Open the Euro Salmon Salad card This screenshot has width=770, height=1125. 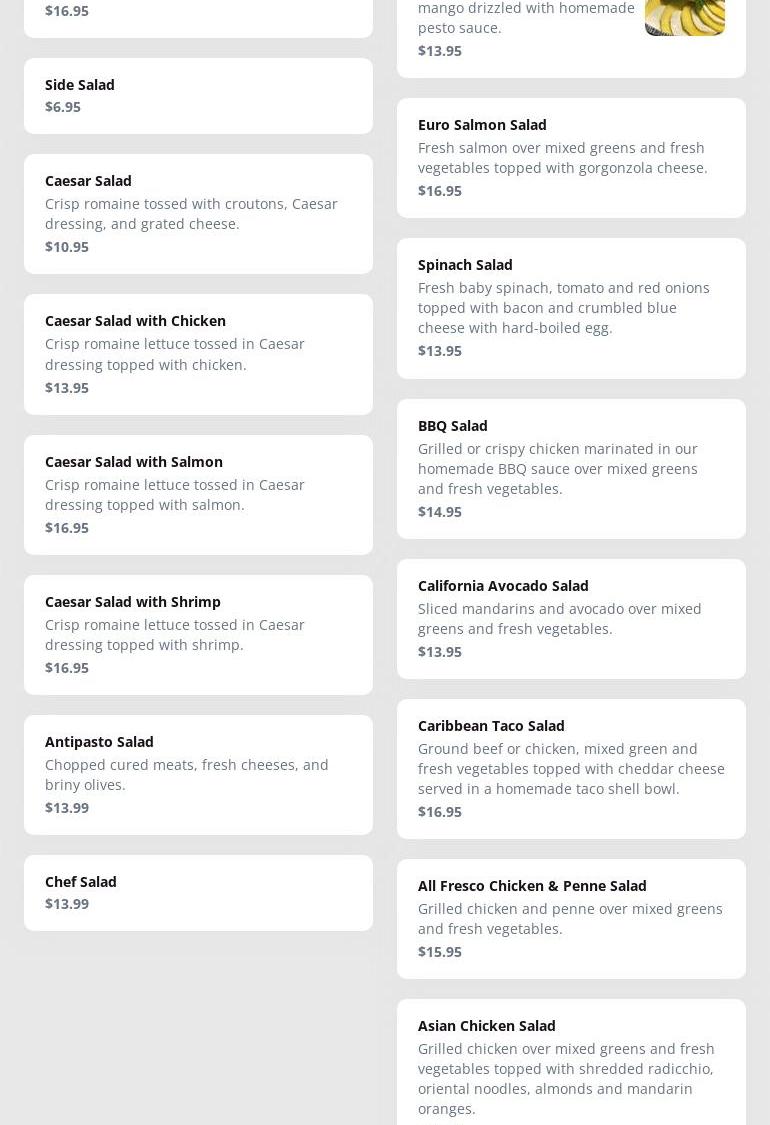[x=571, y=157]
